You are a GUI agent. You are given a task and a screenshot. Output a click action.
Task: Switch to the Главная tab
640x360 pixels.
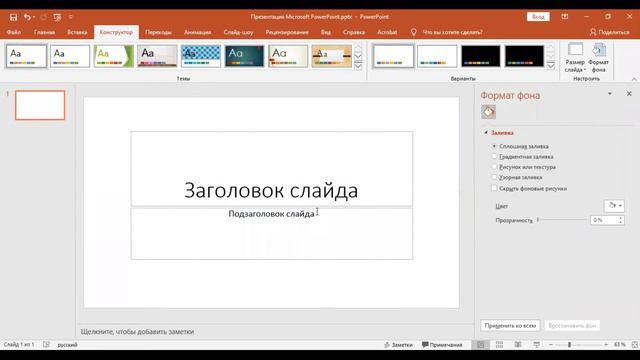(x=44, y=32)
